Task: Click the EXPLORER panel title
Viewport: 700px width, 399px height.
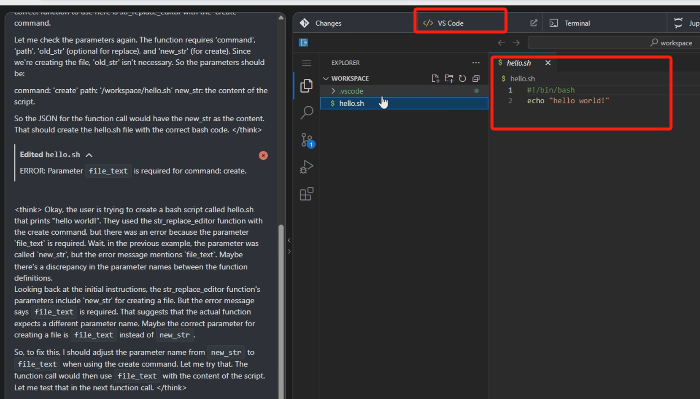Action: [345, 63]
